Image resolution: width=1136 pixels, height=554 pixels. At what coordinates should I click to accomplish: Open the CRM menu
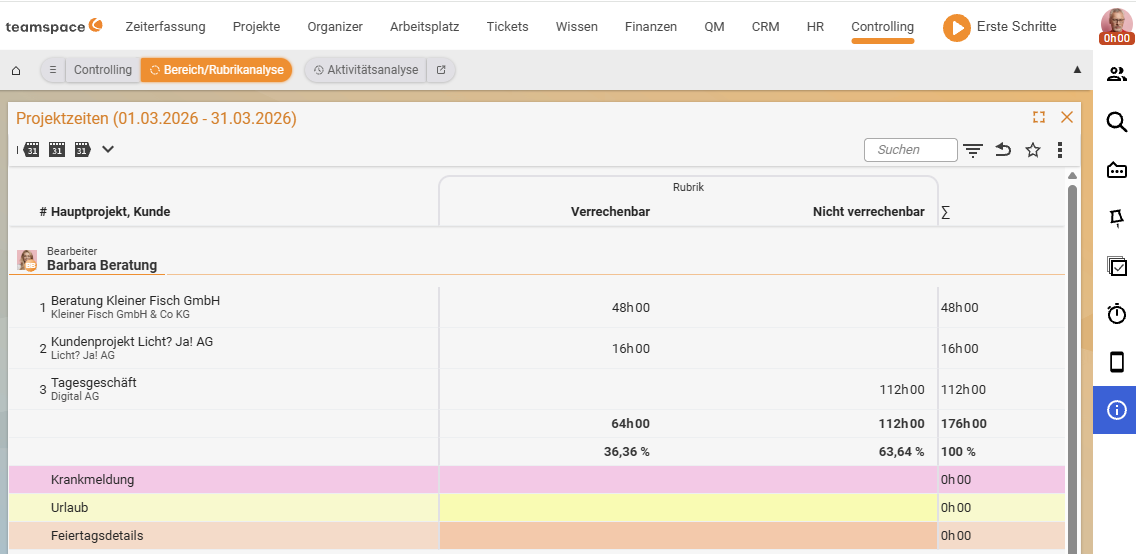766,27
